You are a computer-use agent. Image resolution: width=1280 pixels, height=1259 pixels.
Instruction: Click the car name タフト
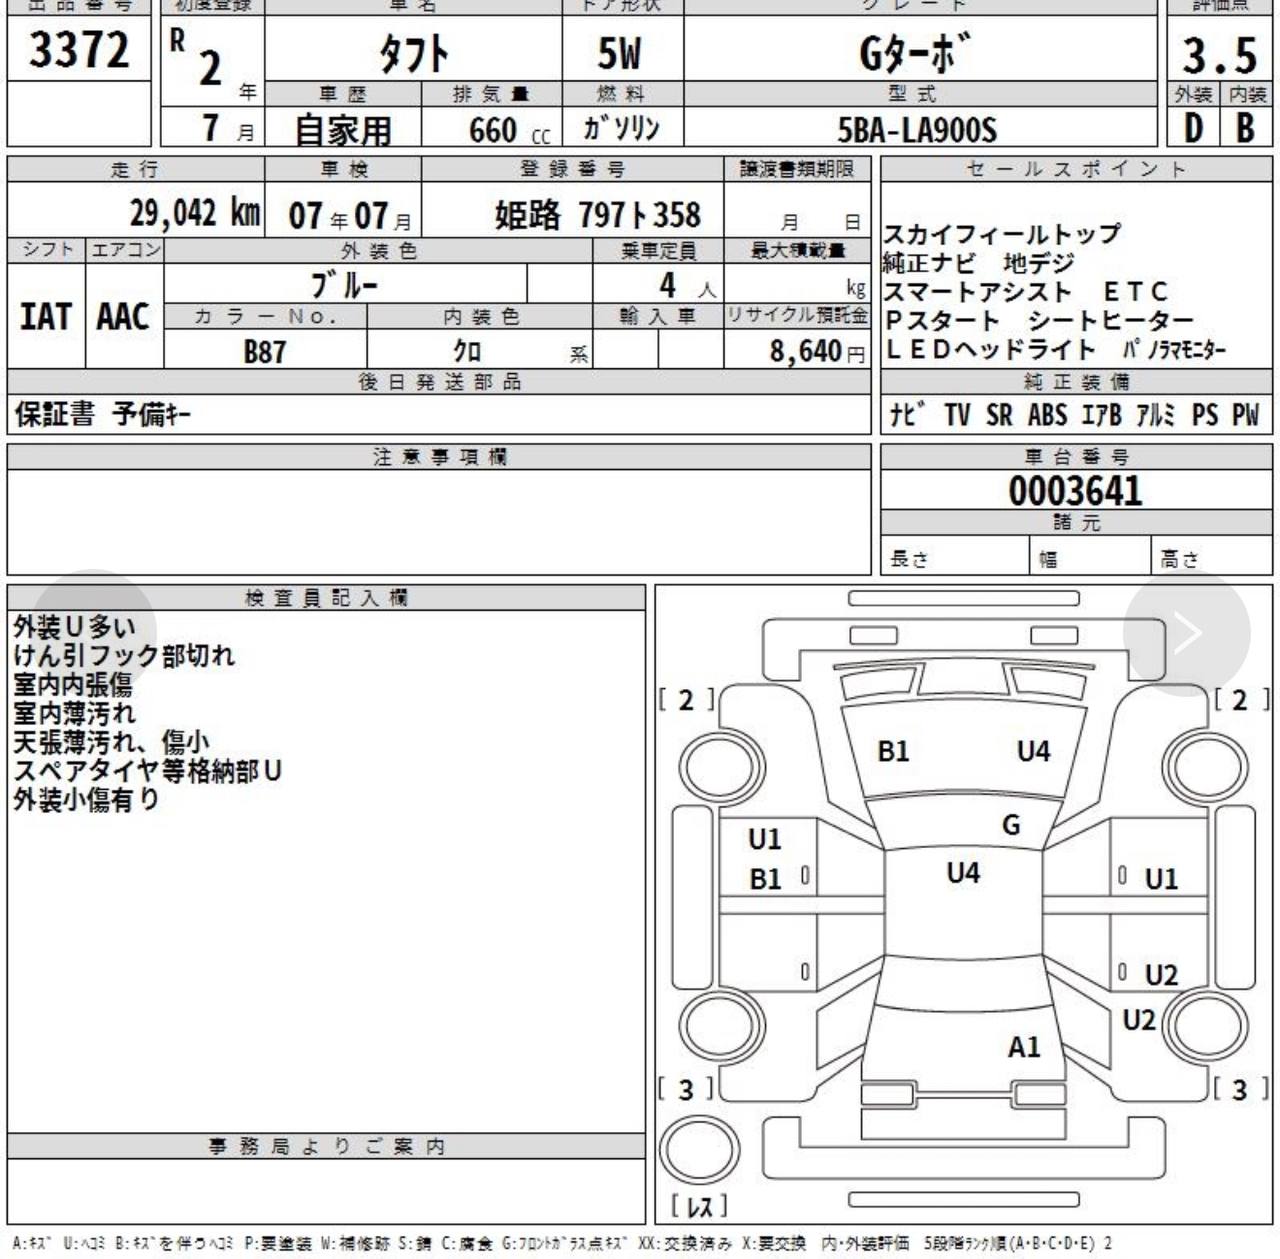click(x=413, y=52)
